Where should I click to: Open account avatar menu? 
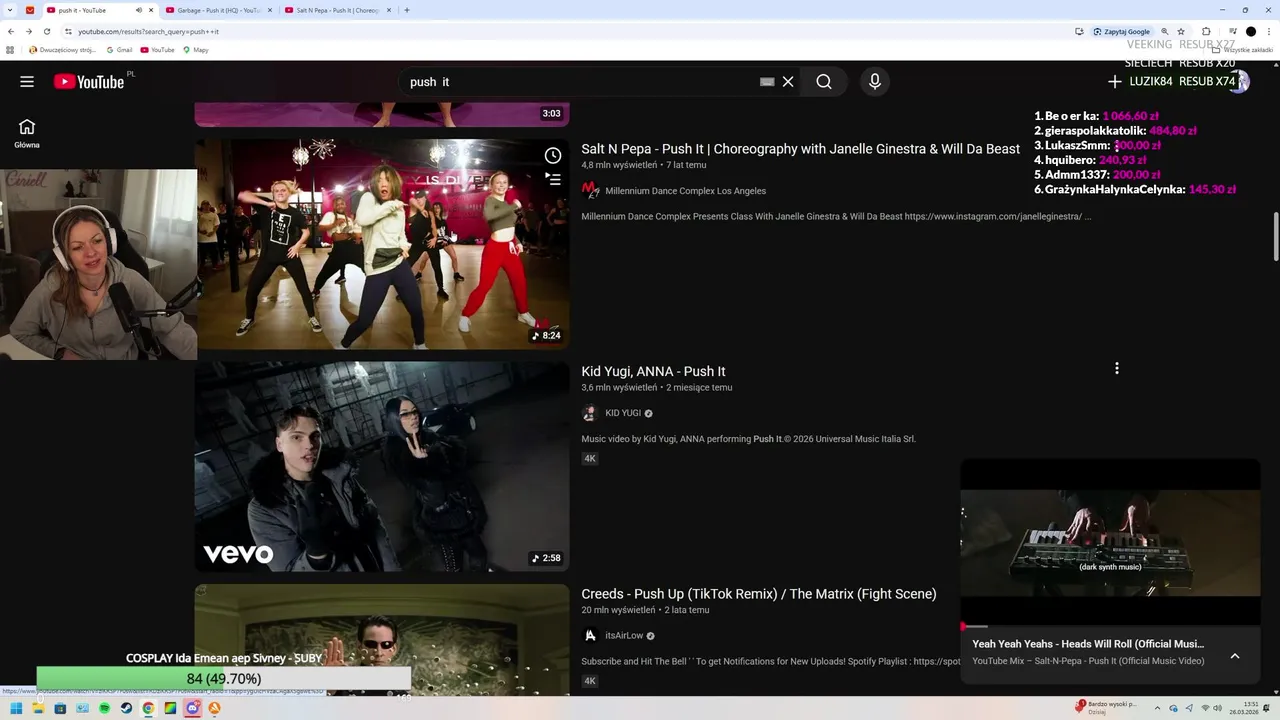click(x=1239, y=82)
